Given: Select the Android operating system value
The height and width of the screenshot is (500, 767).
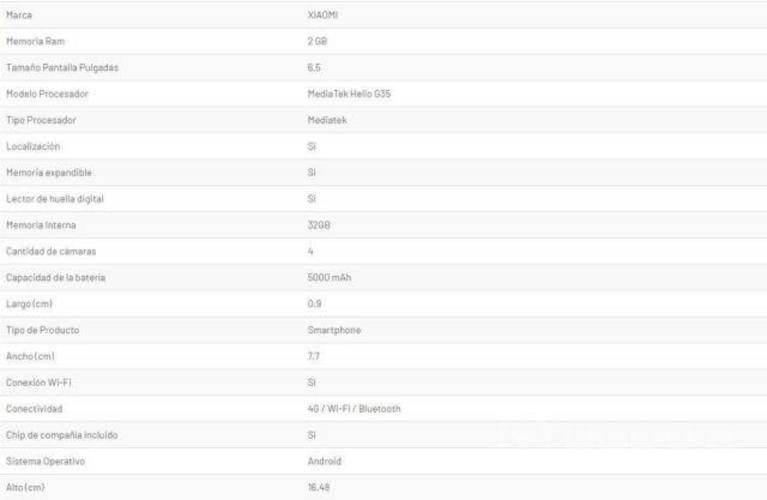Looking at the screenshot, I should [x=325, y=460].
